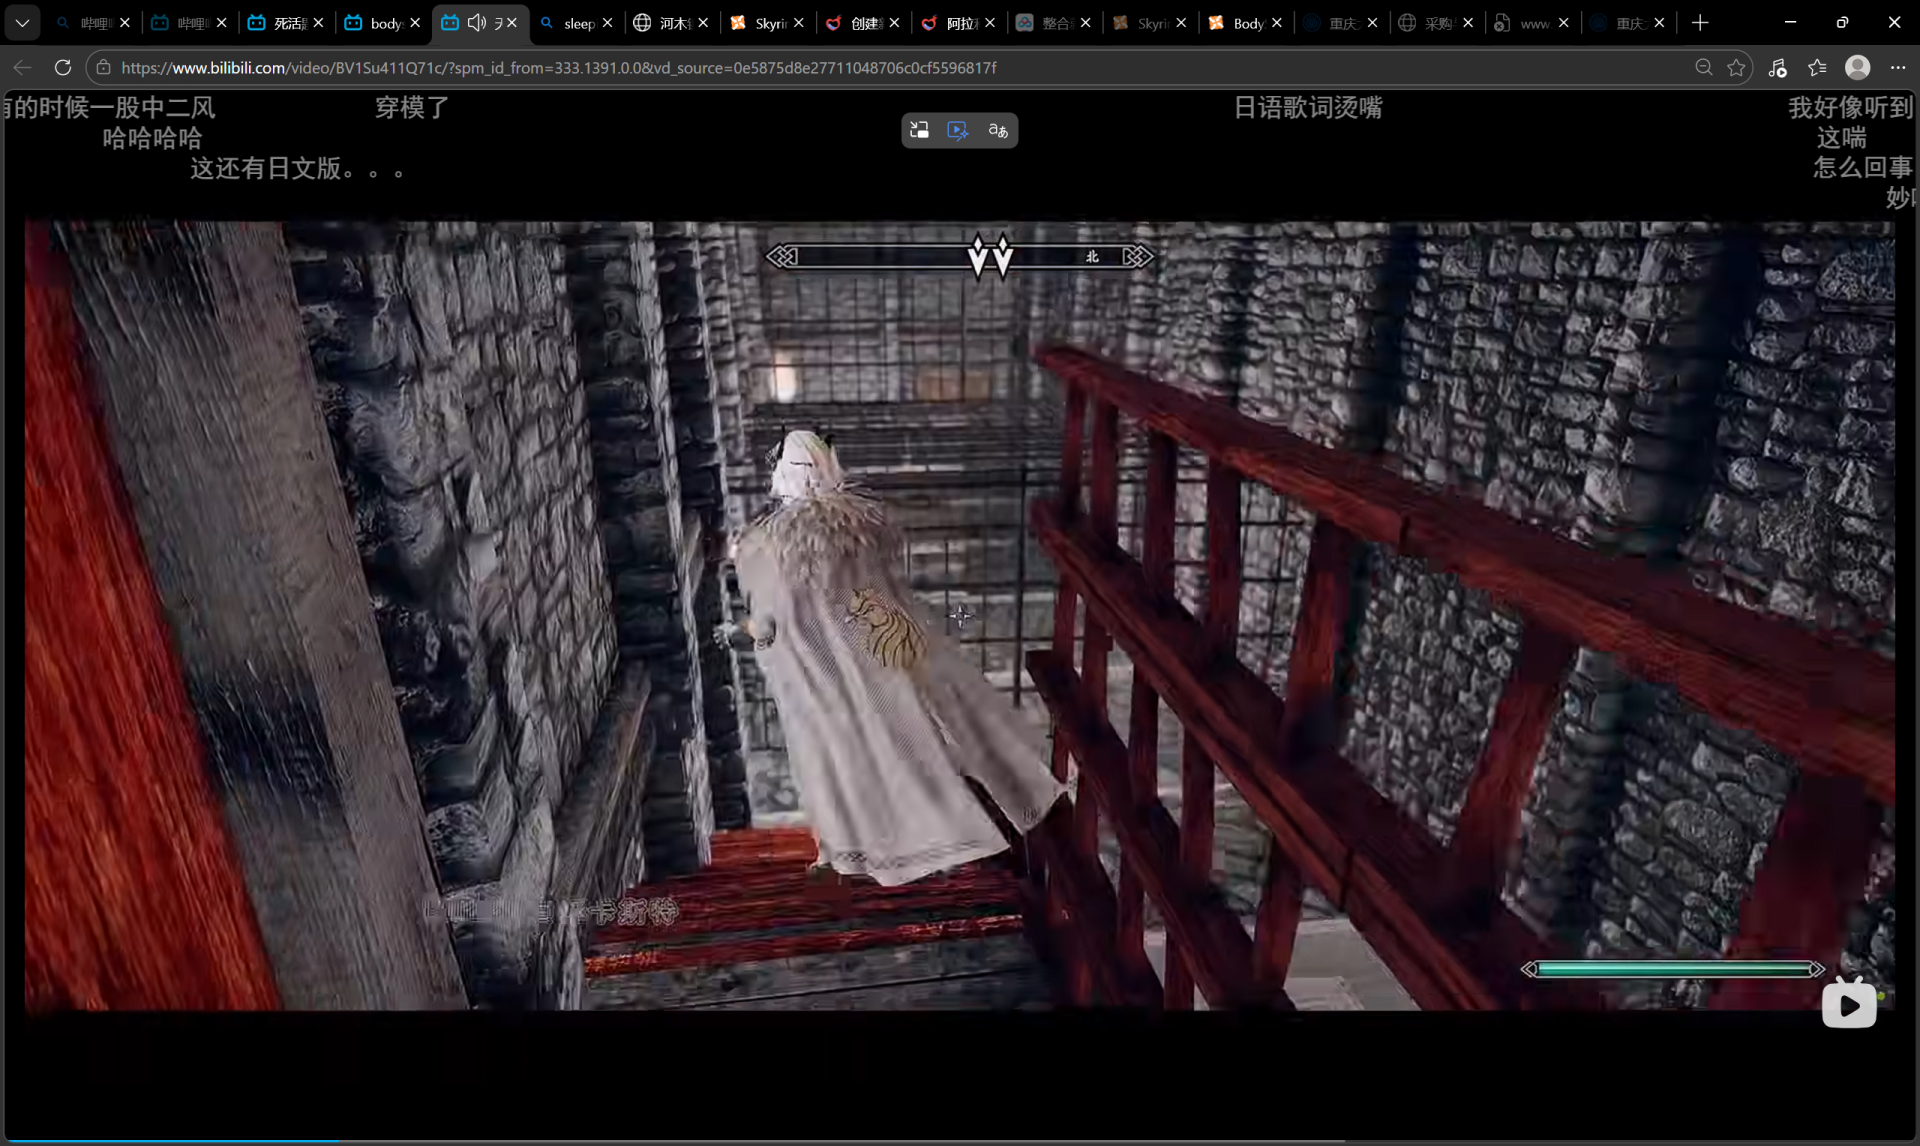The width and height of the screenshot is (1920, 1146).
Task: Close the sleep tab
Action: [607, 22]
